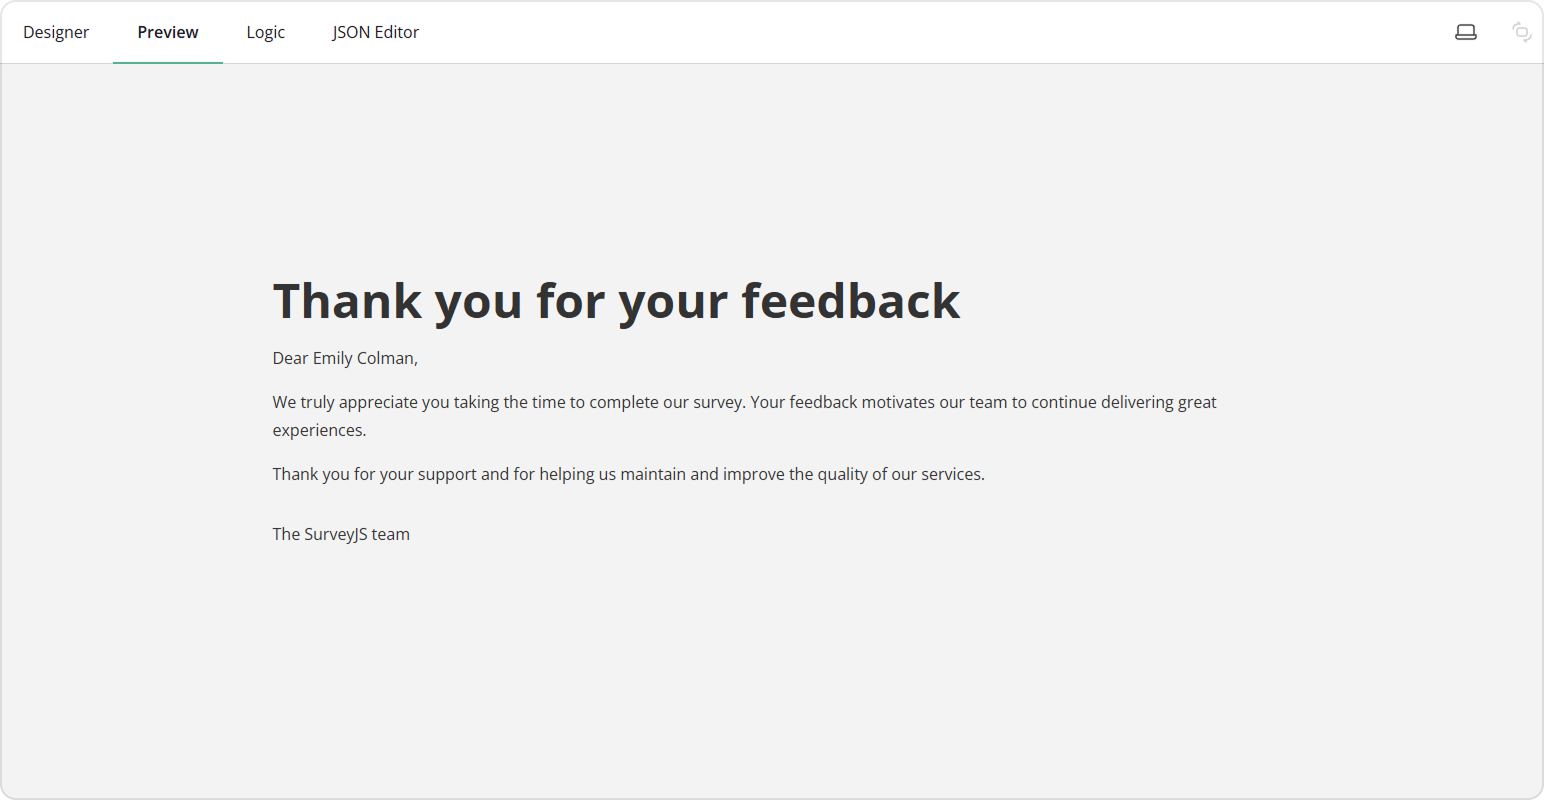Activate the landscape/portrait switch icon
The width and height of the screenshot is (1544, 800).
(1521, 31)
